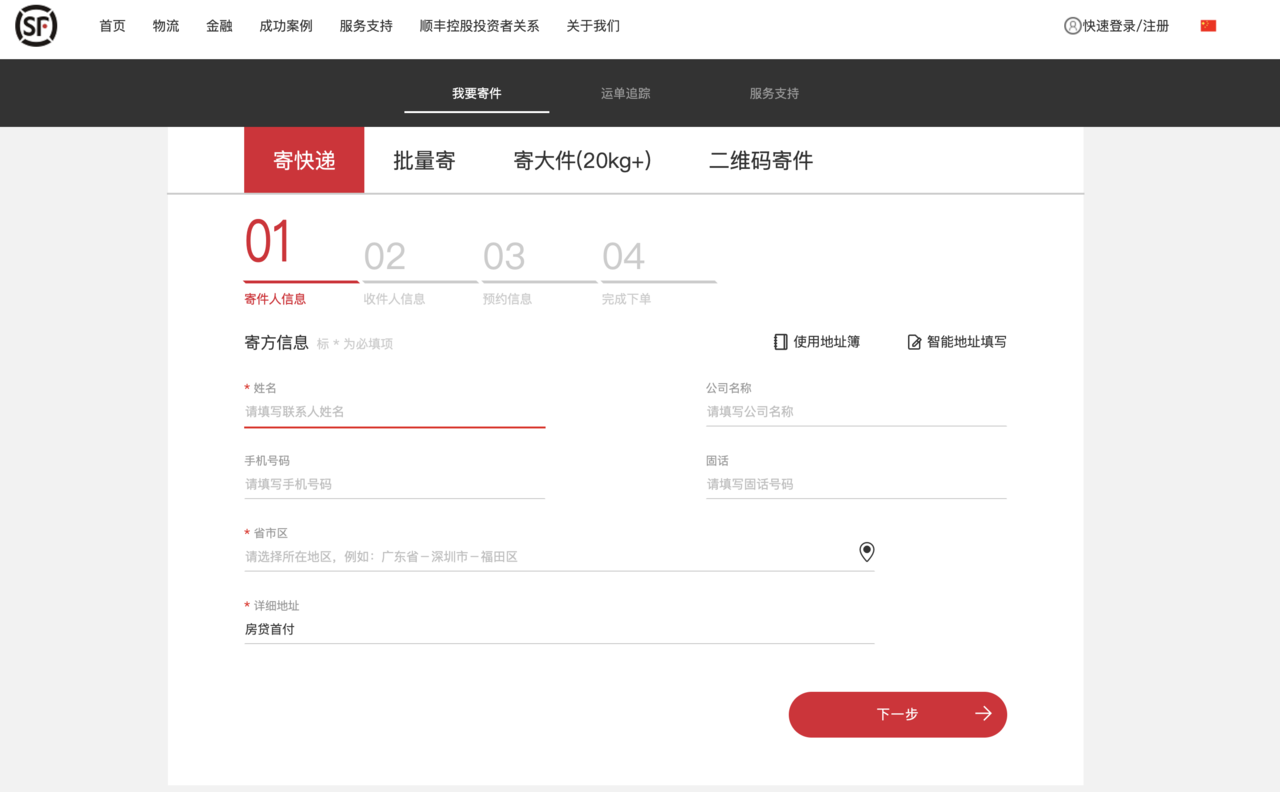Open the 顺丰控股投资者关系 link
This screenshot has width=1280, height=792.
(479, 26)
